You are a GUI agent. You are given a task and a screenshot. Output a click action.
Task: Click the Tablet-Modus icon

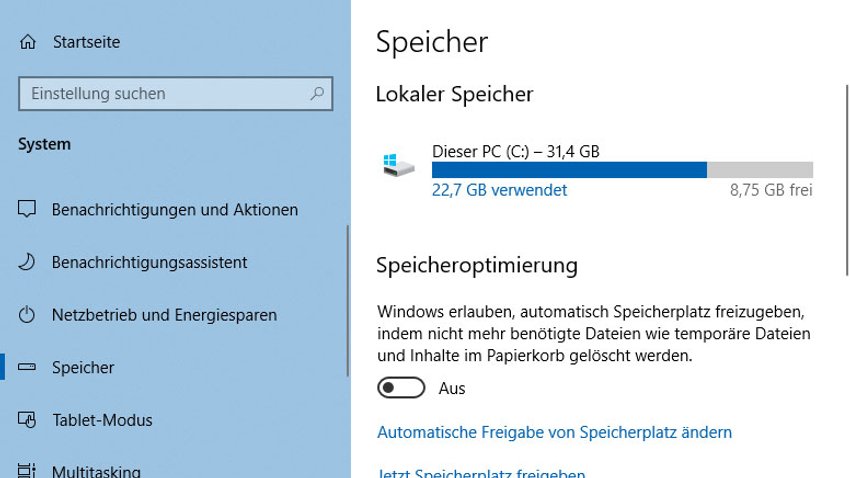(x=27, y=419)
